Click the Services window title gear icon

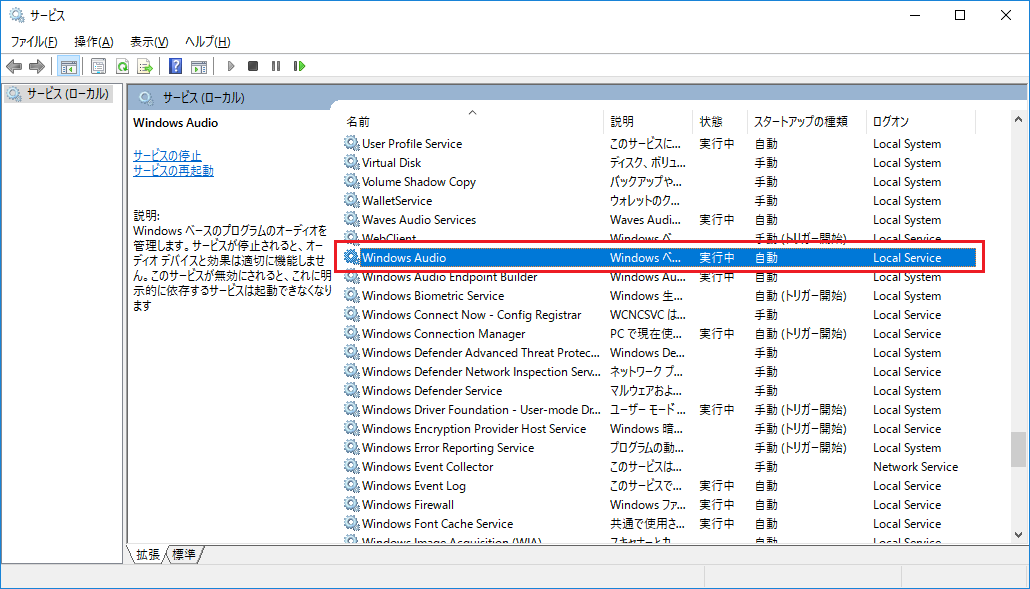16,14
